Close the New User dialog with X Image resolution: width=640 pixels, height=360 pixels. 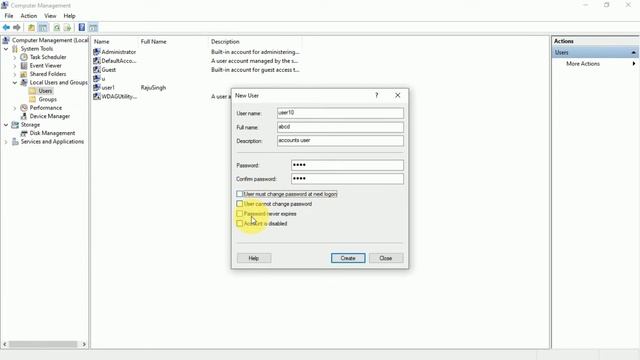(398, 95)
